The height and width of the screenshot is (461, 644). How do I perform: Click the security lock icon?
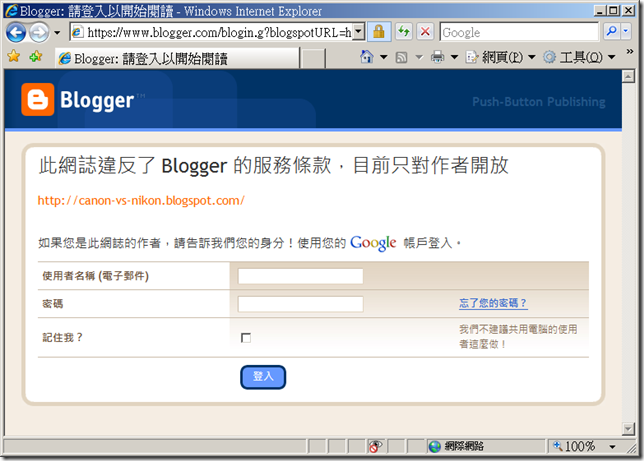(379, 32)
